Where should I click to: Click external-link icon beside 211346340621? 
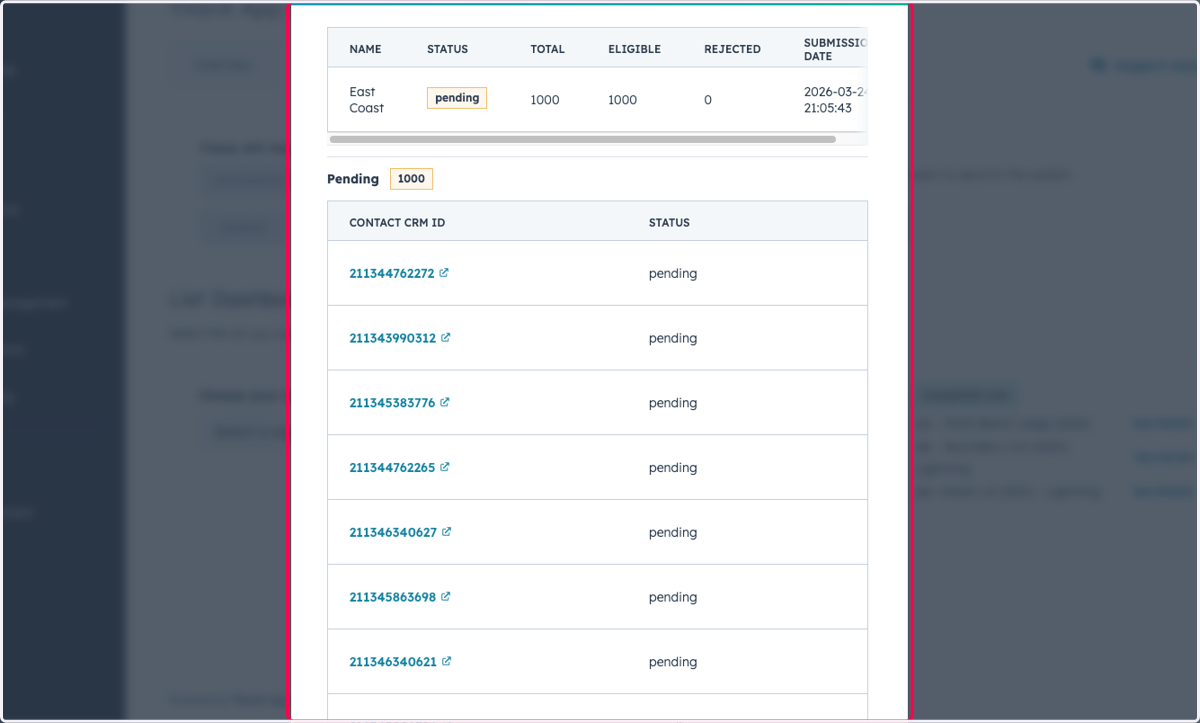446,661
